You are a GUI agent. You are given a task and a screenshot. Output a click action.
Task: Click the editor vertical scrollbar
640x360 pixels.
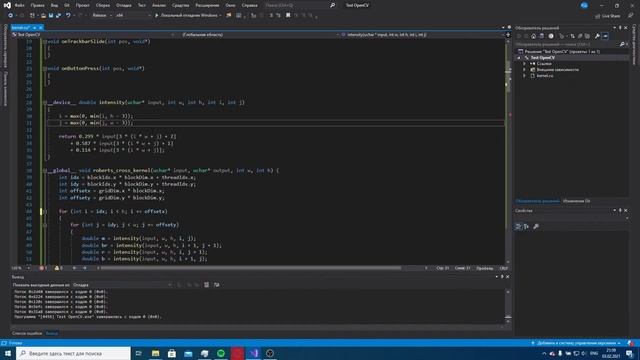tap(508, 151)
